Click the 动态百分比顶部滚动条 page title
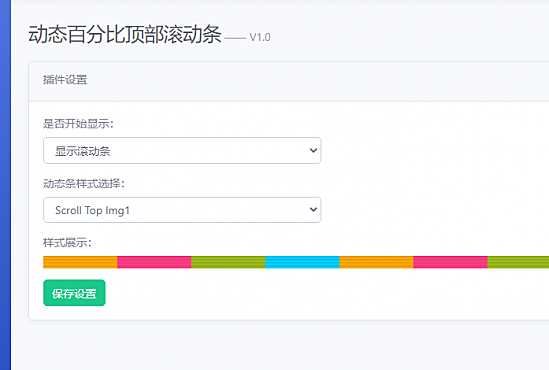549x370 pixels. 125,34
